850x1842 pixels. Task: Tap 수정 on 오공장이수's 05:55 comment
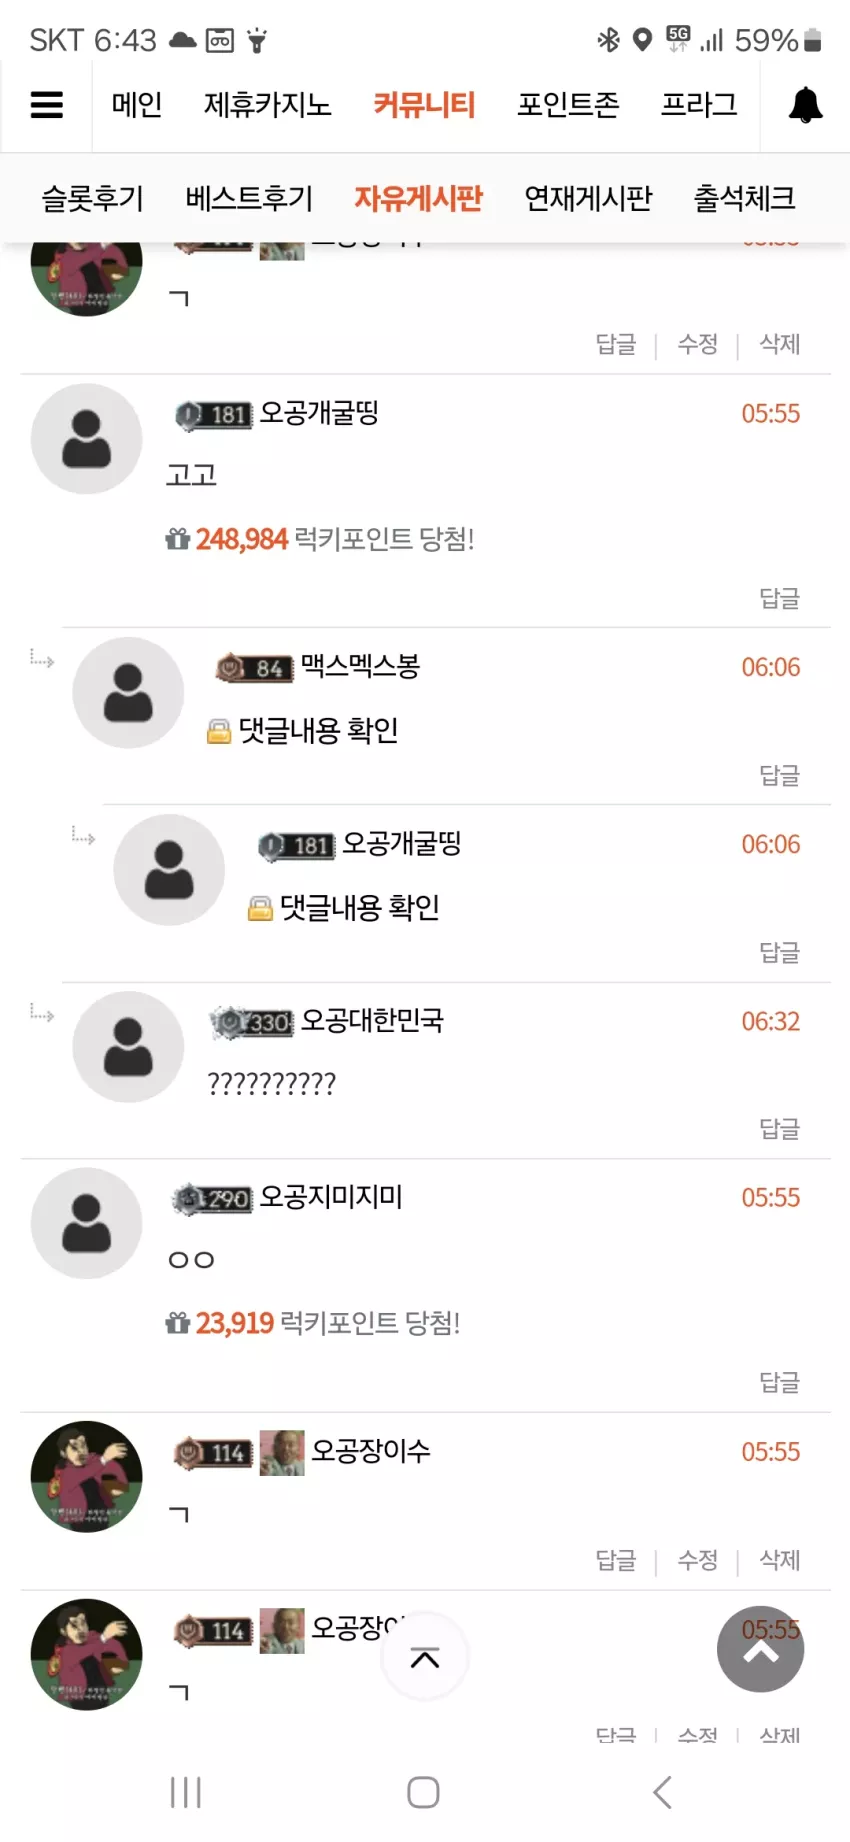pos(698,1560)
